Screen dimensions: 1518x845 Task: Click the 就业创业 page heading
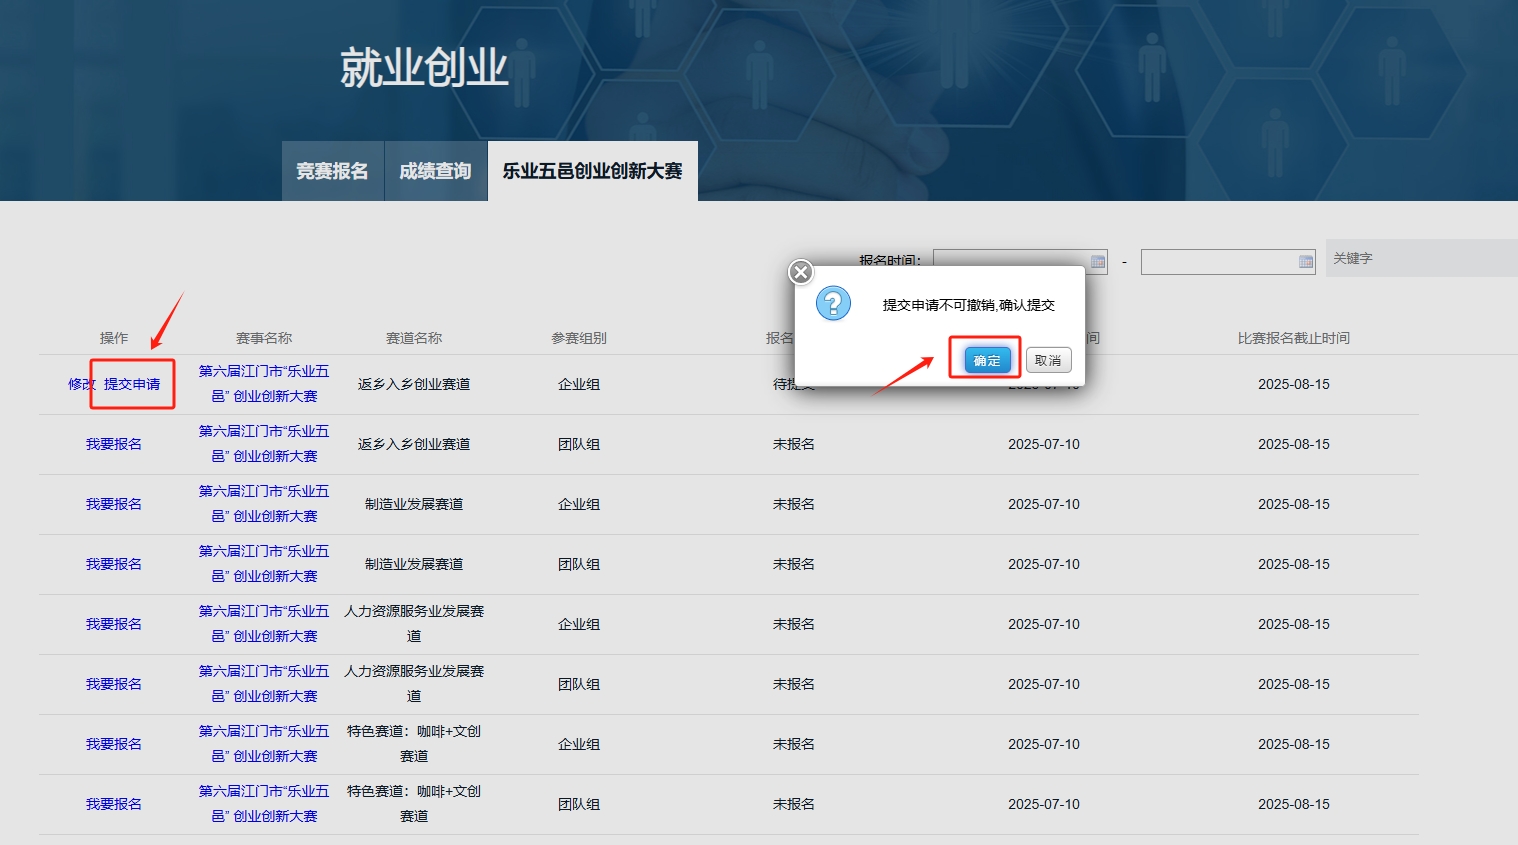[x=424, y=68]
